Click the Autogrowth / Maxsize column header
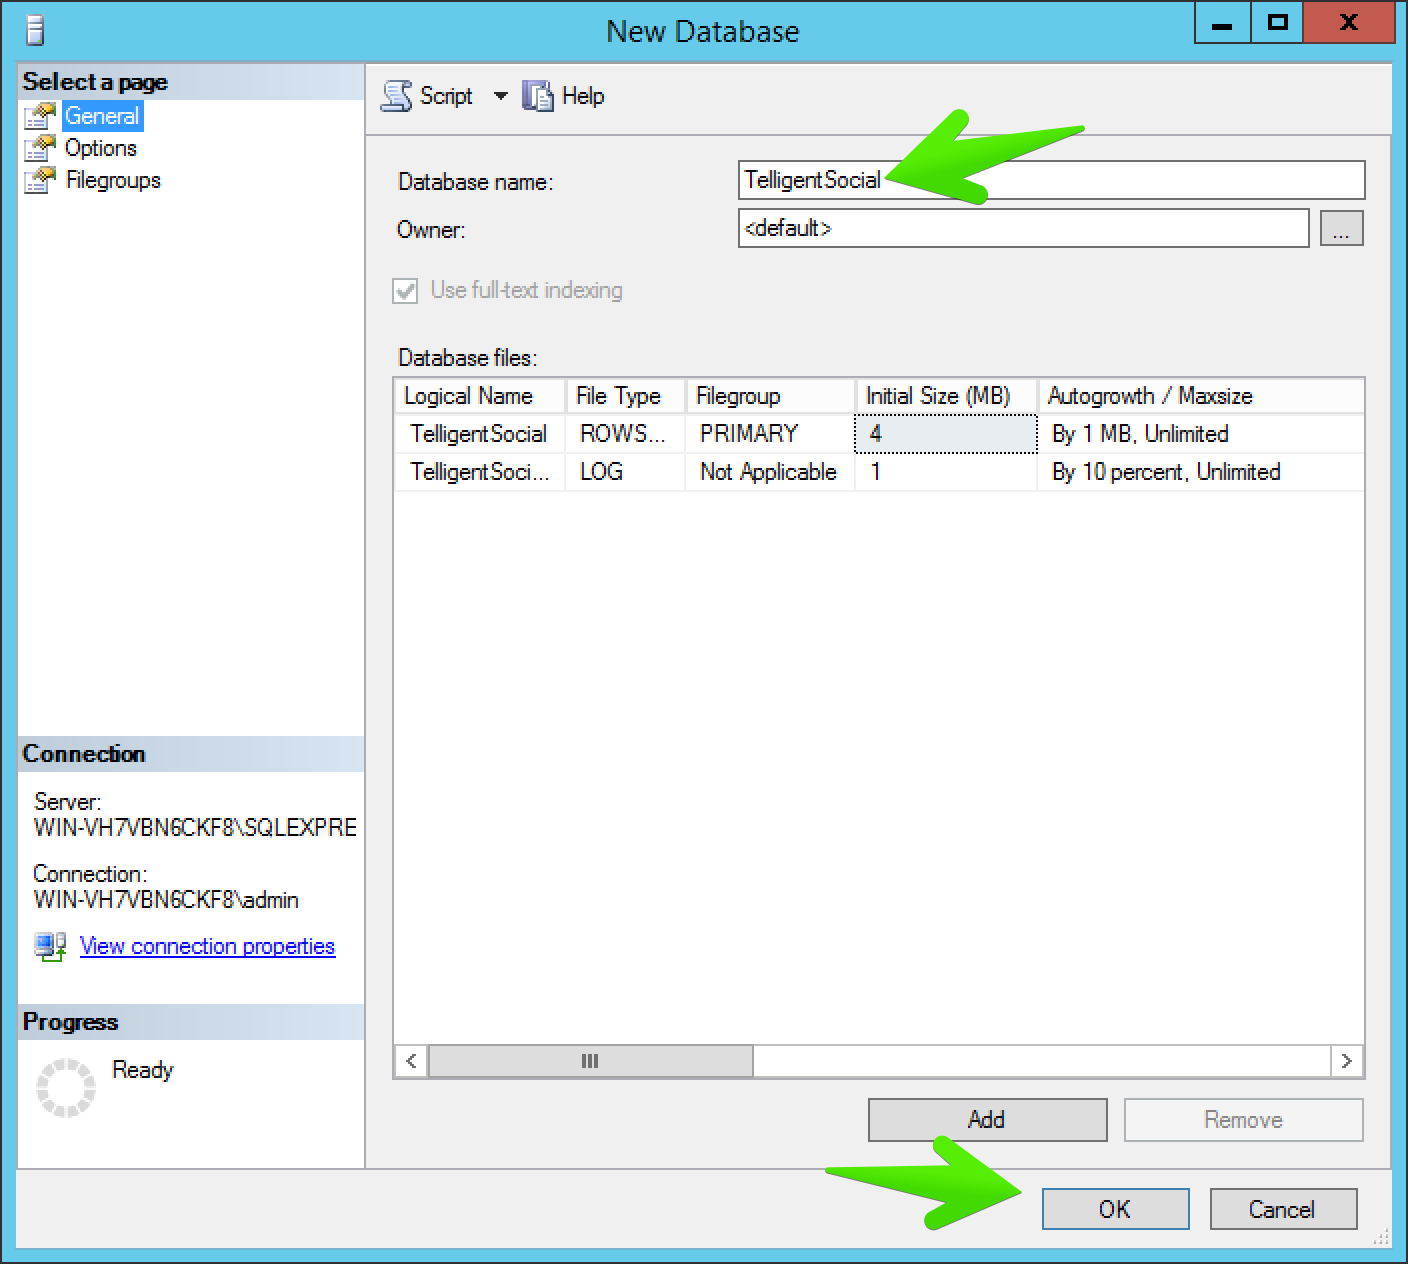Image resolution: width=1408 pixels, height=1264 pixels. click(1201, 396)
